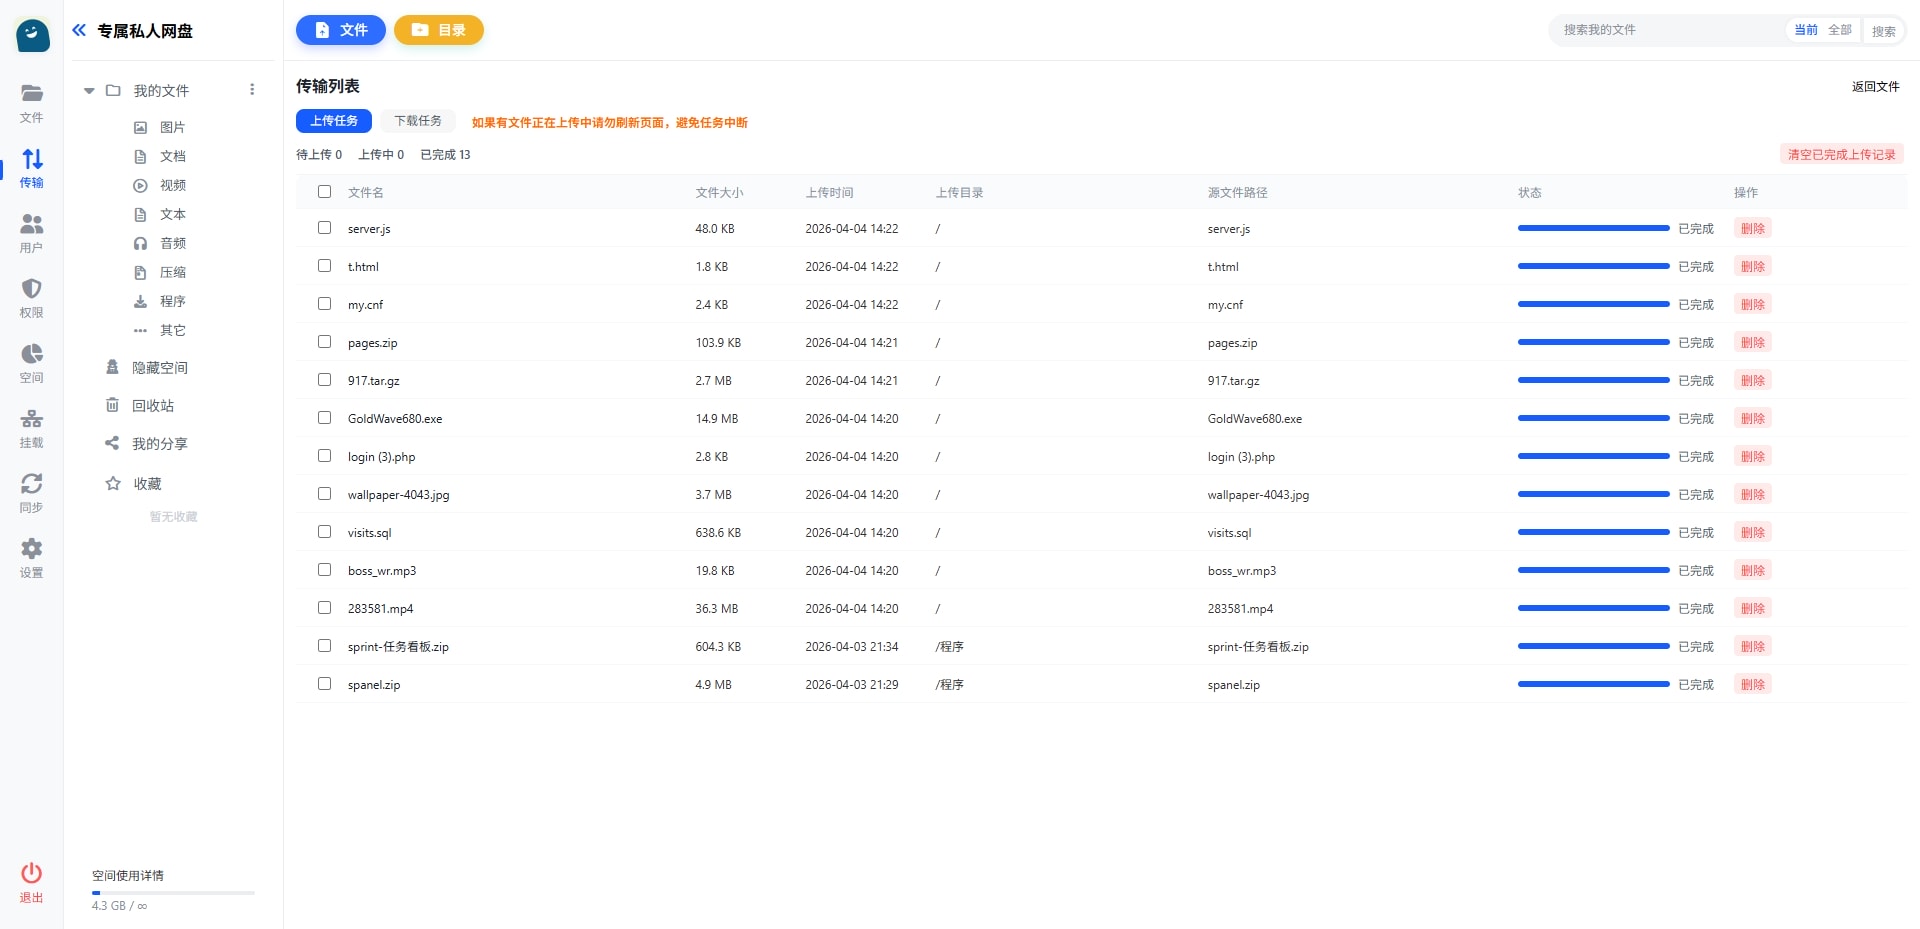The width and height of the screenshot is (1920, 929).
Task: Open the 空间 pie chart icon
Action: click(32, 355)
